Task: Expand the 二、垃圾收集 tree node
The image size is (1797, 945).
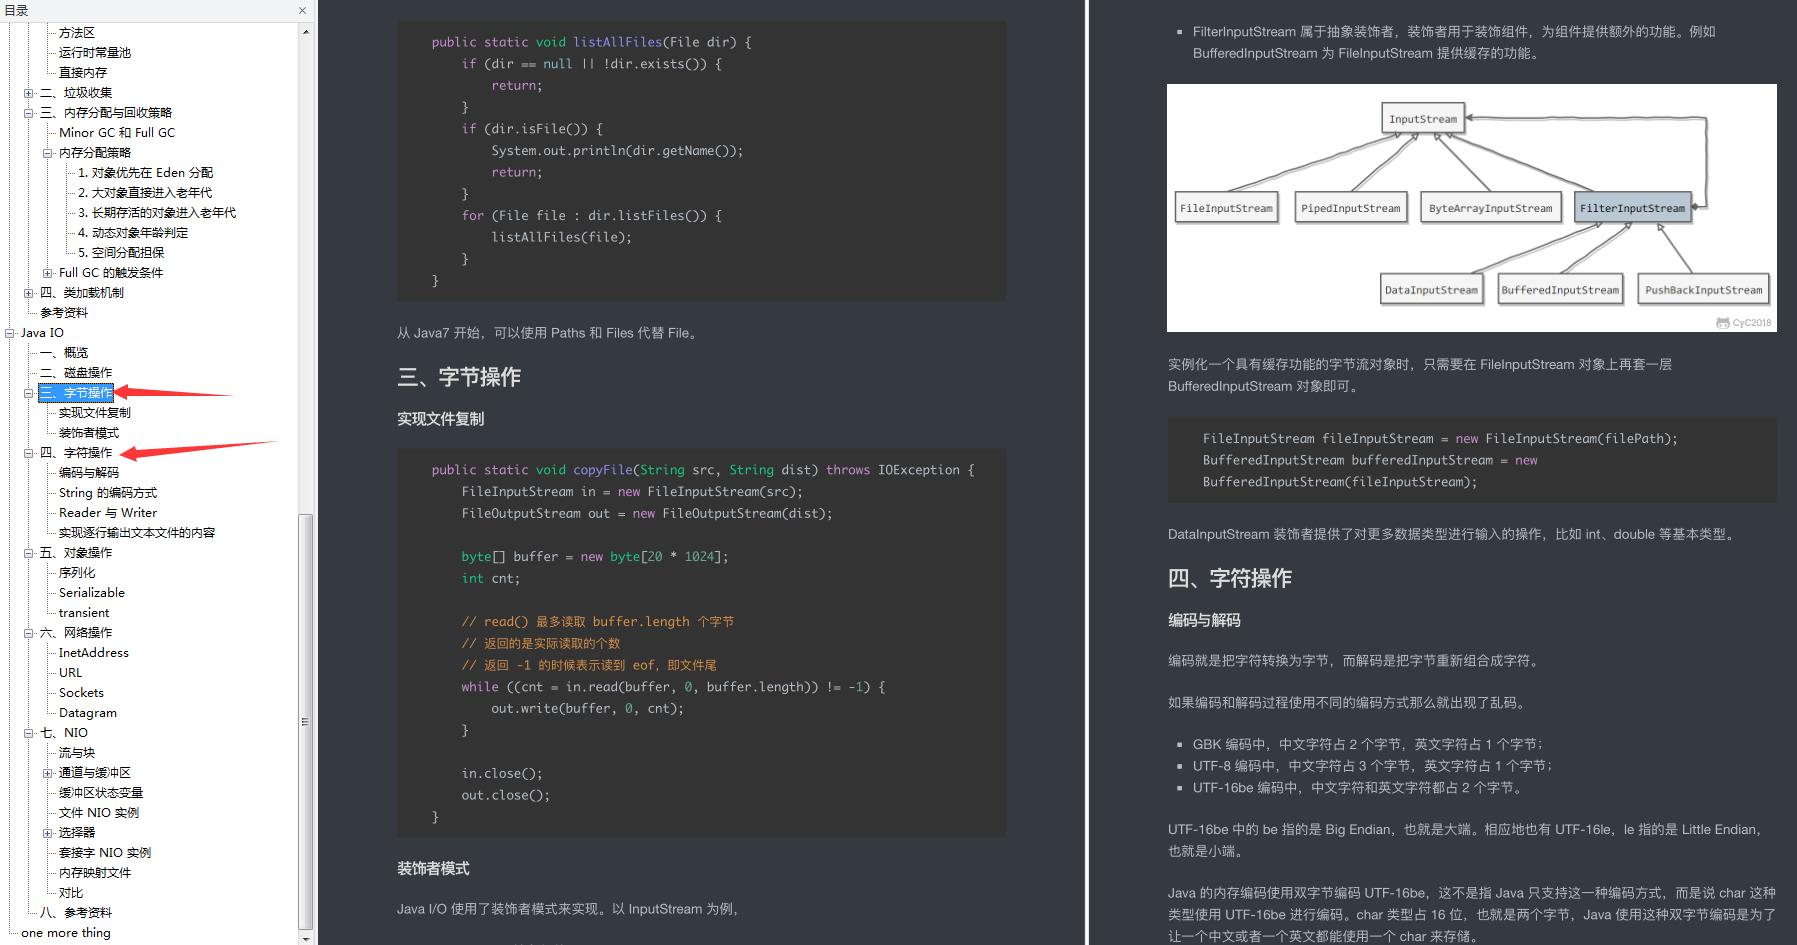Action: [28, 93]
